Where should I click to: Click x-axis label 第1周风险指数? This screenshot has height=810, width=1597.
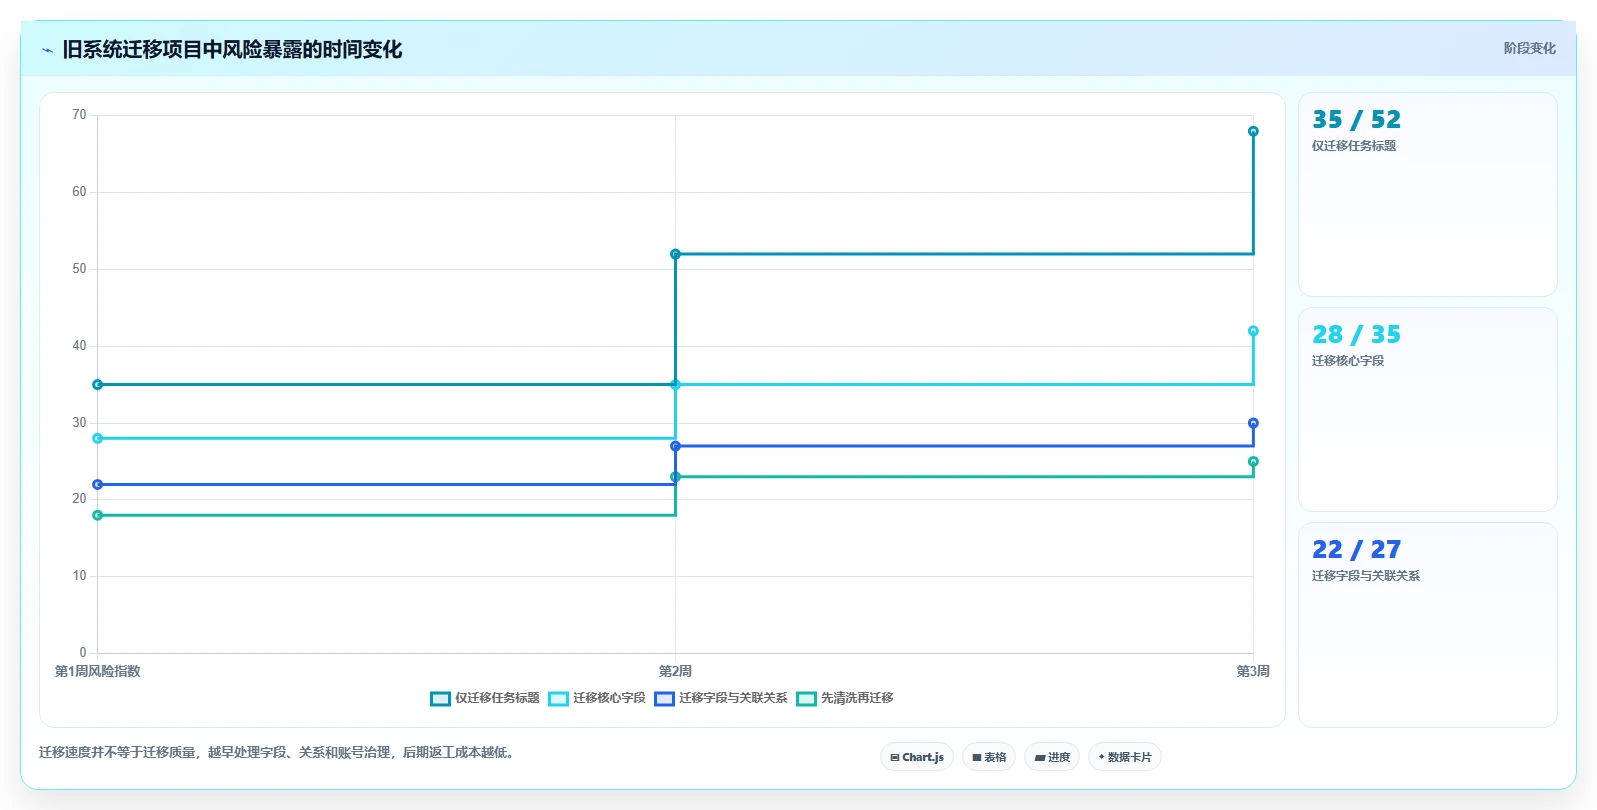point(97,671)
